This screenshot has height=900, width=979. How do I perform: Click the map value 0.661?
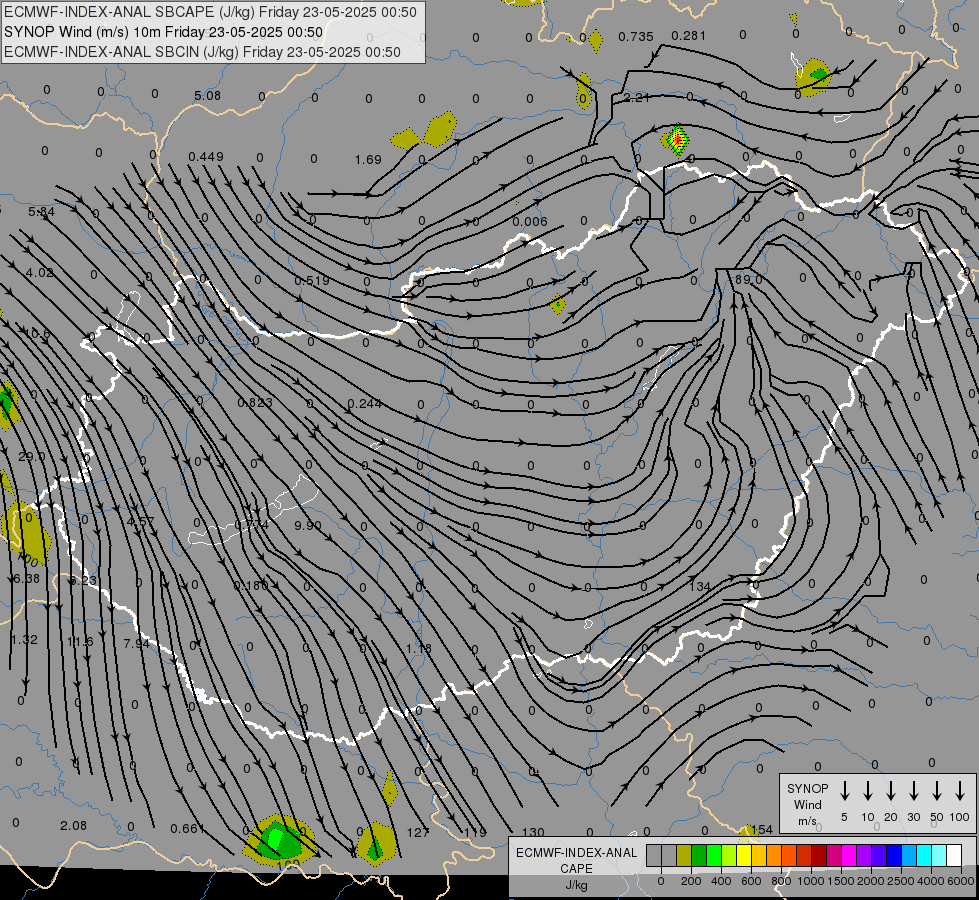pos(187,829)
